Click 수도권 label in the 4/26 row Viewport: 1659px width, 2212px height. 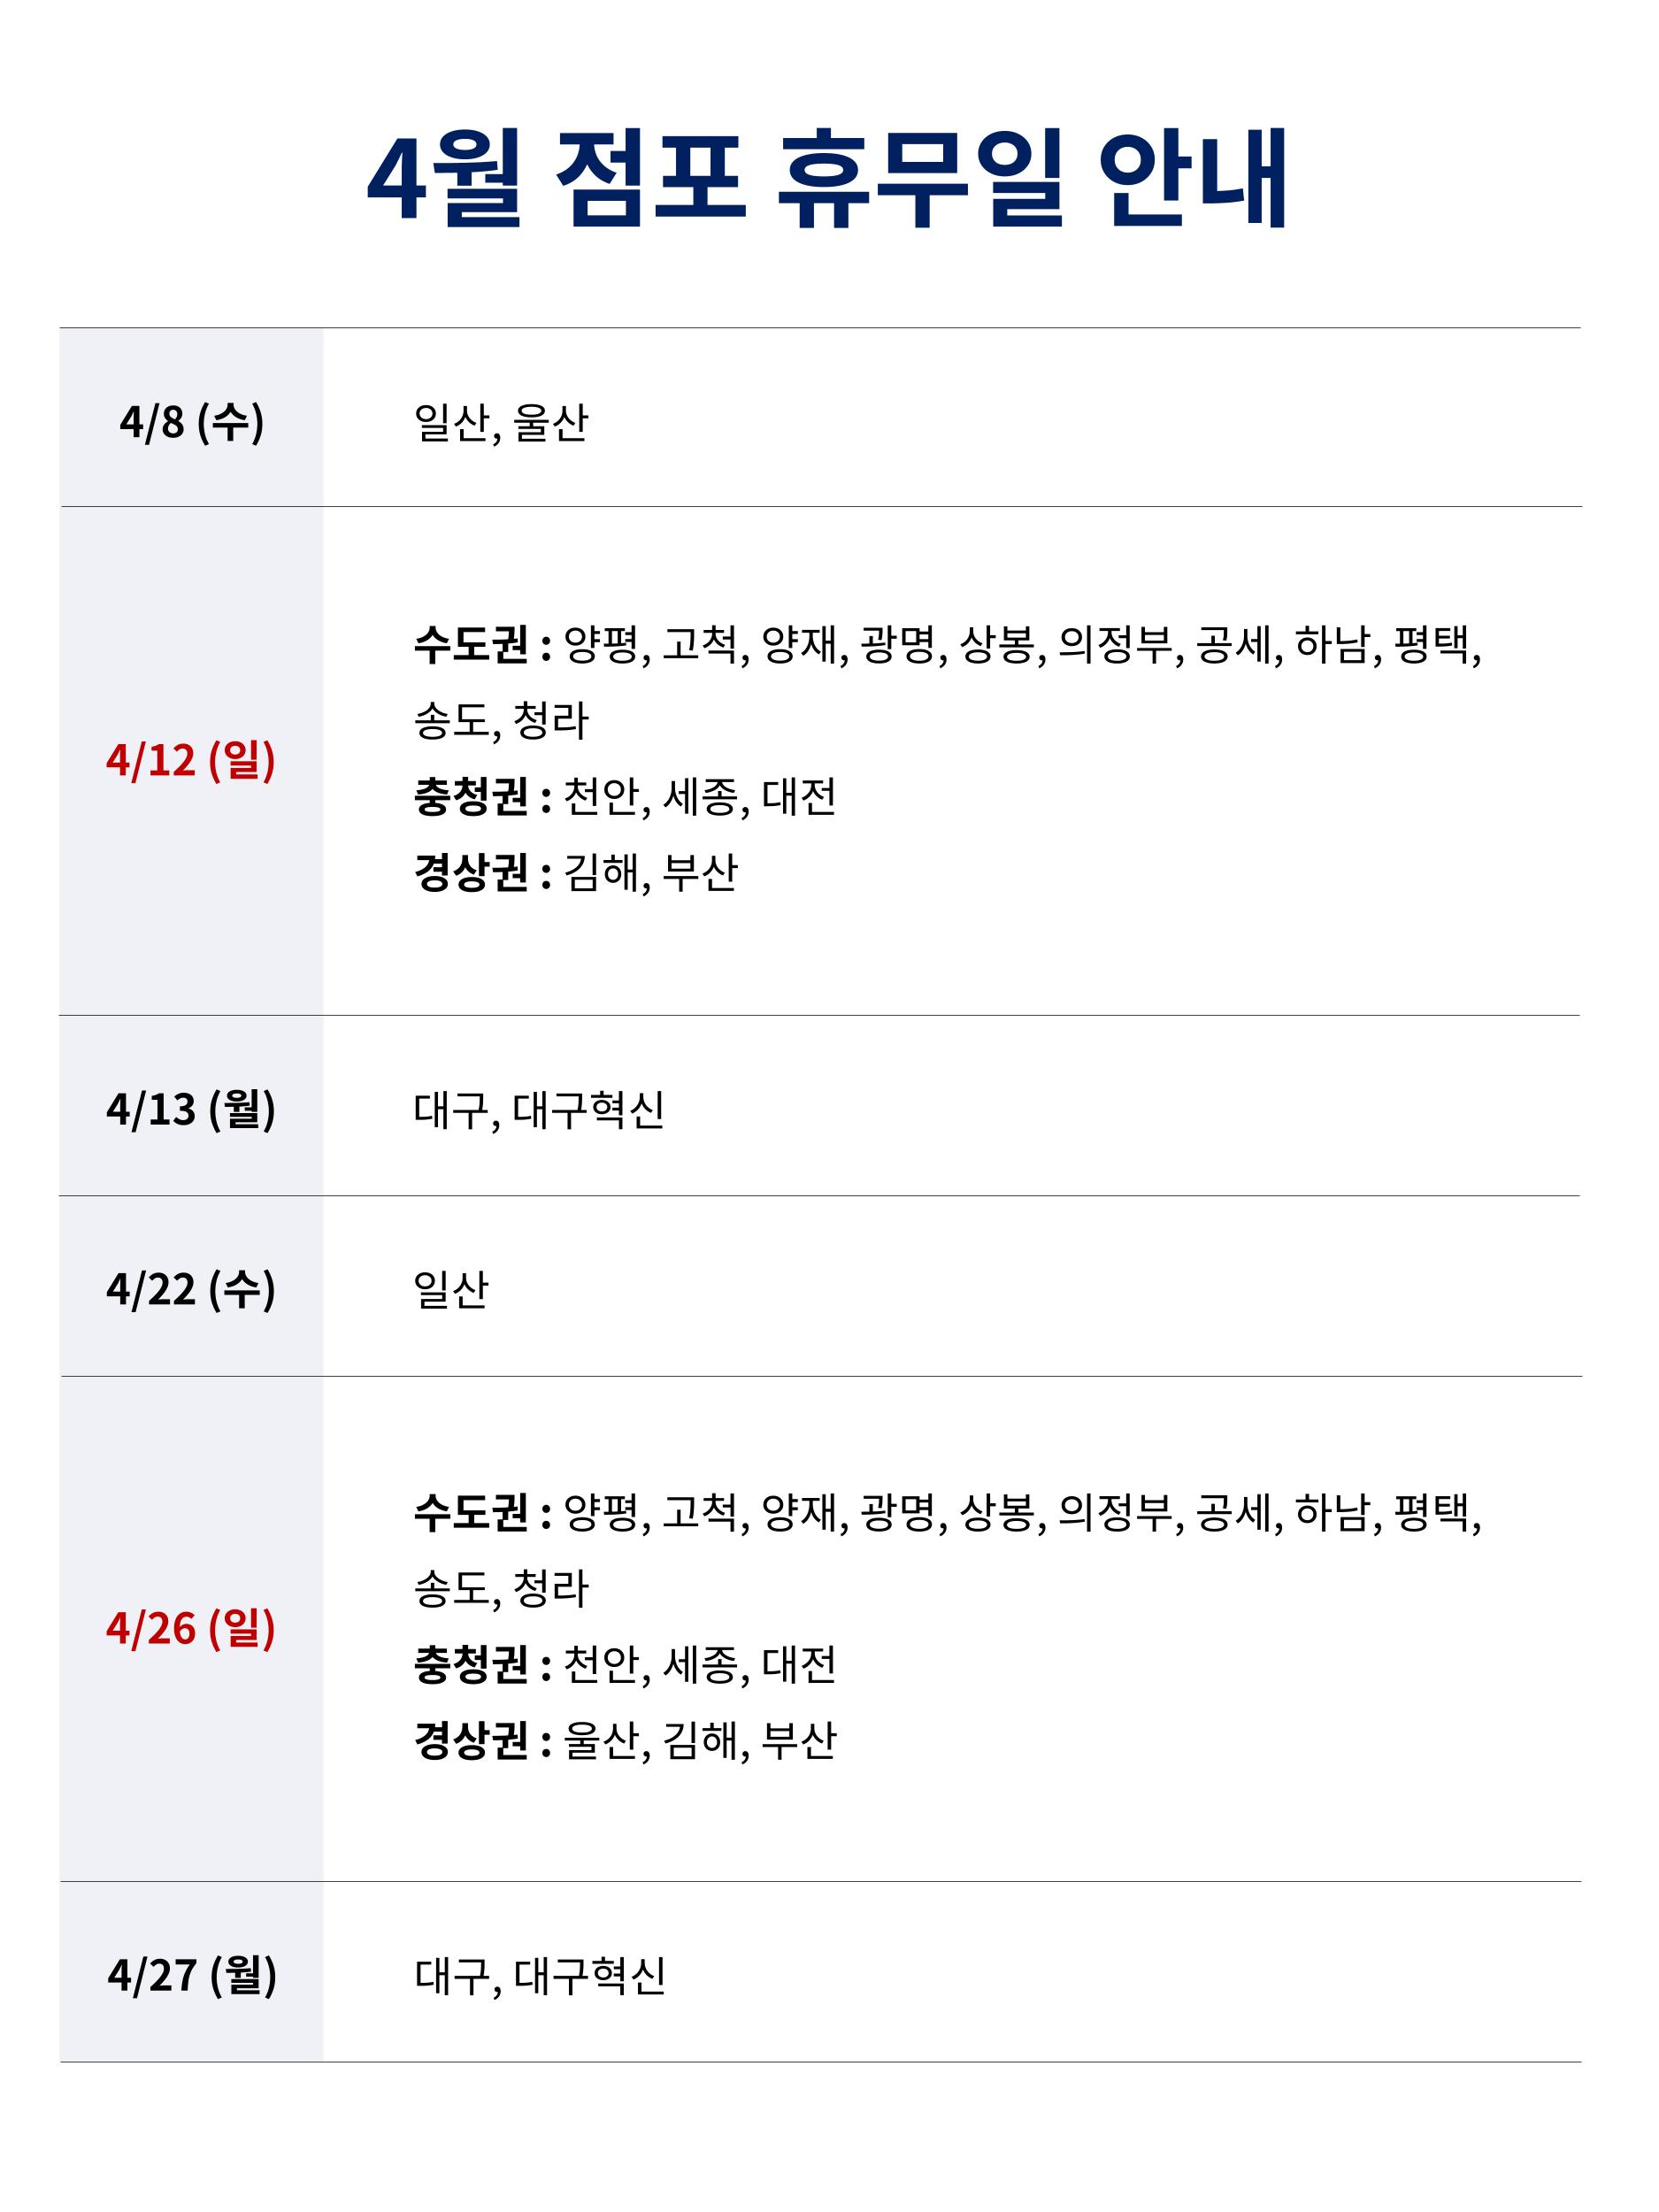pos(471,1514)
